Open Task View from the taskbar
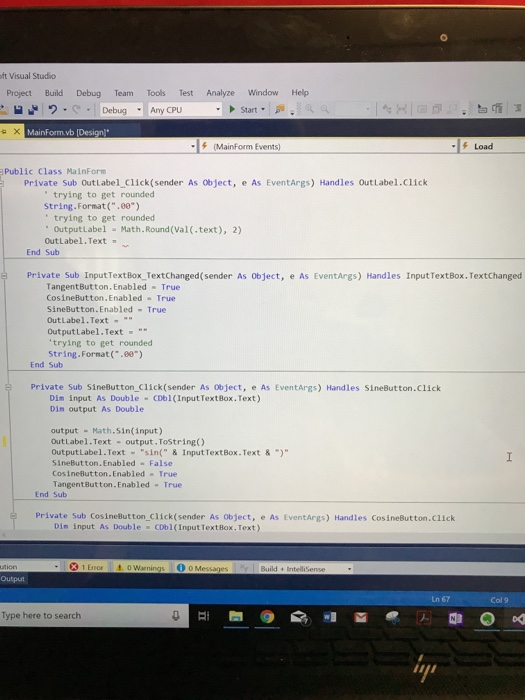The width and height of the screenshot is (525, 700). pos(204,617)
